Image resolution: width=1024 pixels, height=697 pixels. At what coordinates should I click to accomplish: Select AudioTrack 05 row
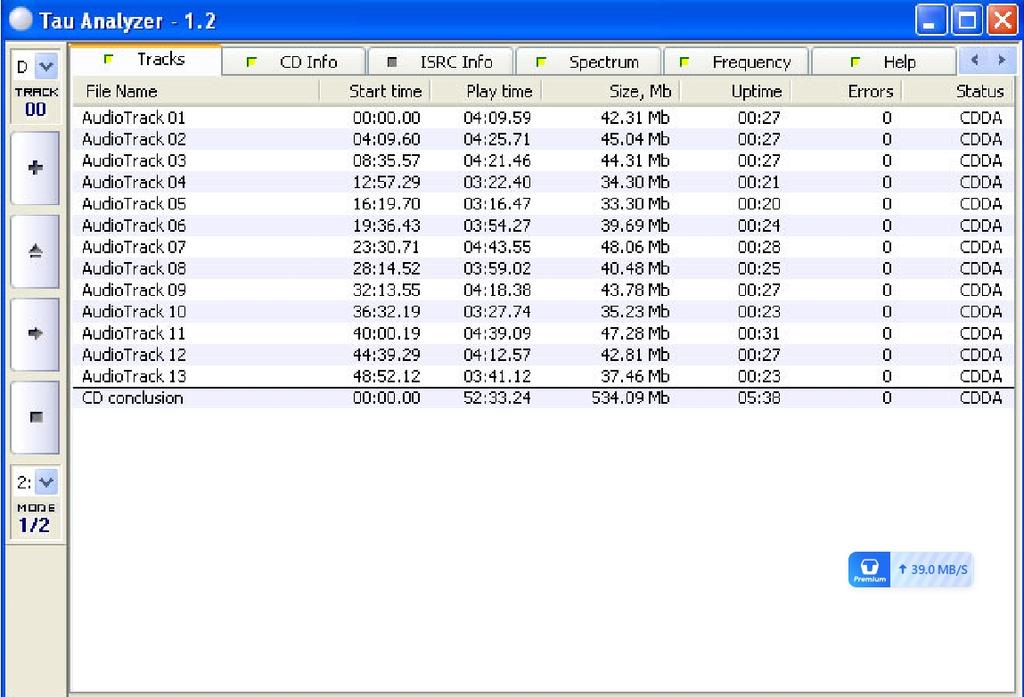click(543, 204)
